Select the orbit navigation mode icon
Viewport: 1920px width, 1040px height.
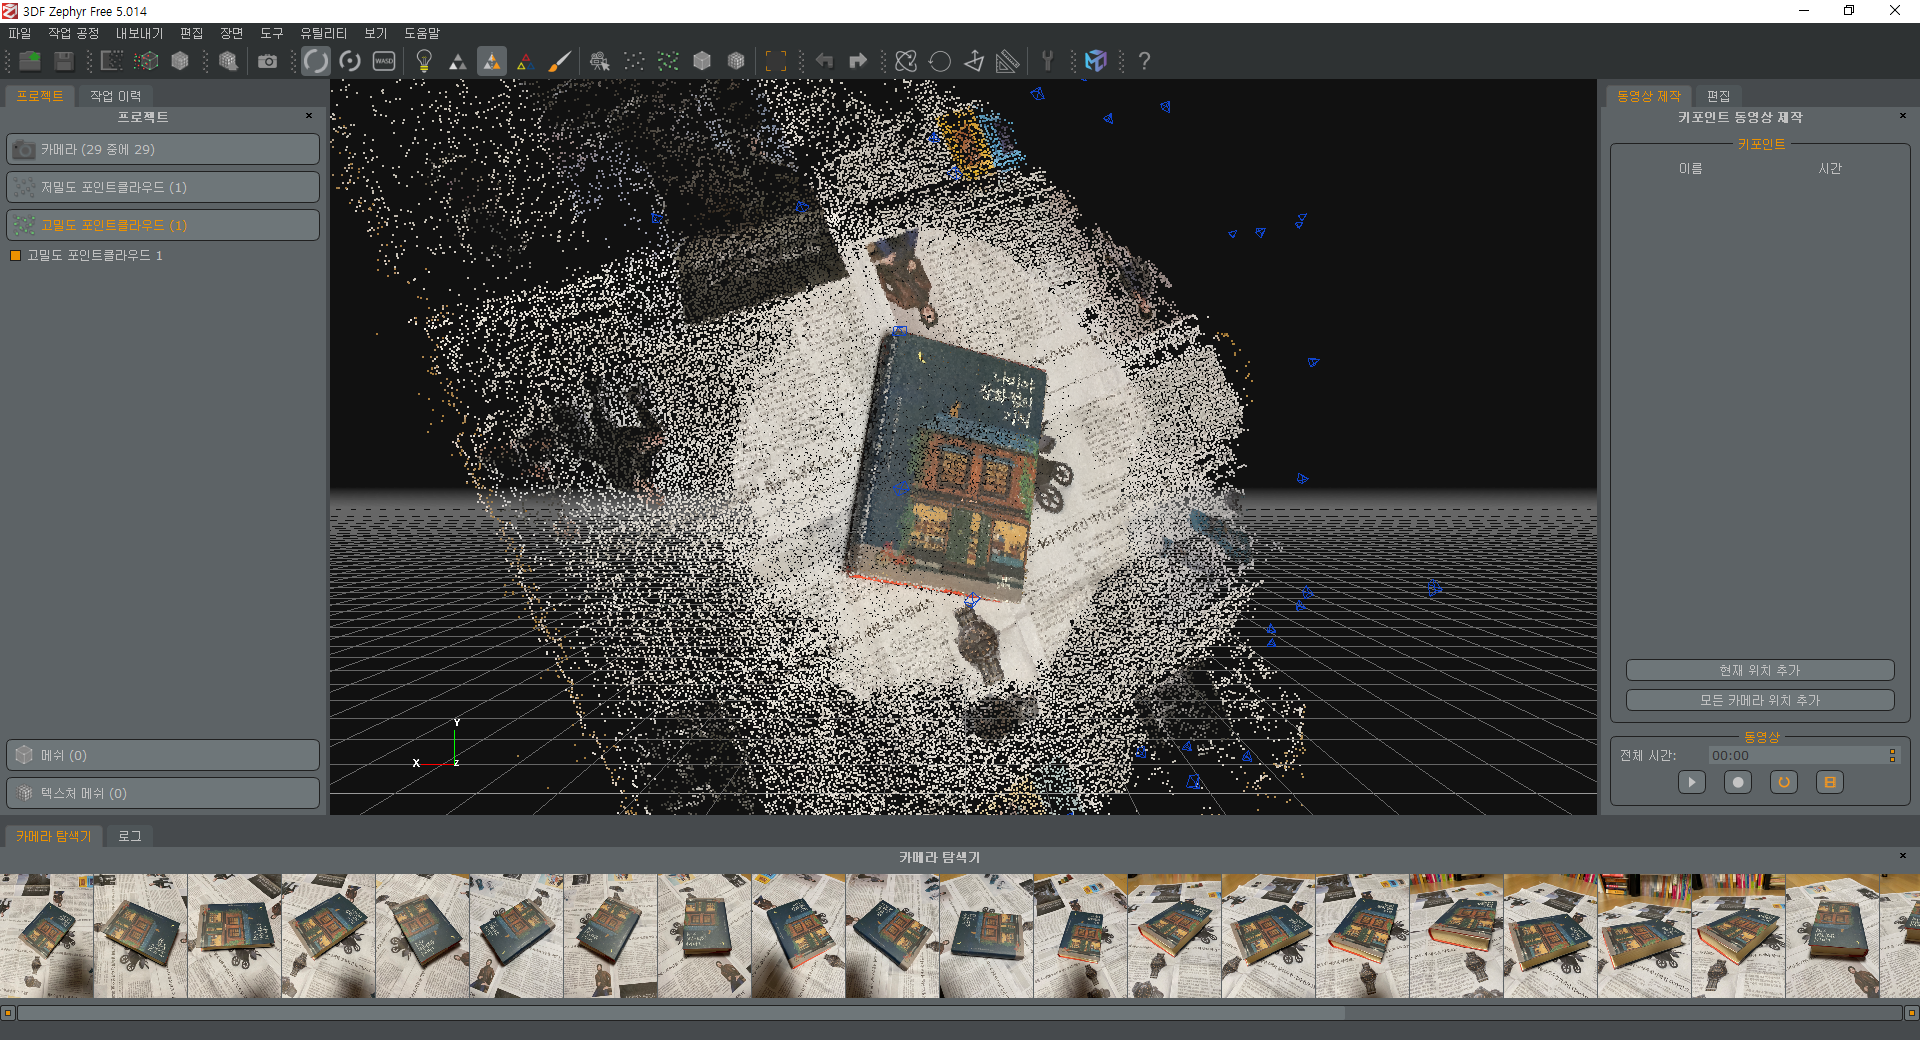[316, 61]
